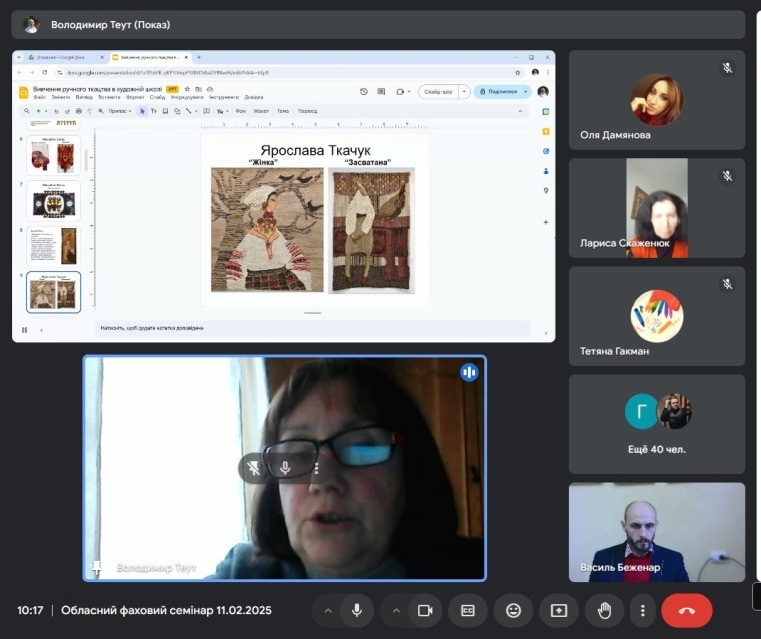Click the present now screen-share icon
The width and height of the screenshot is (761, 639).
[559, 610]
